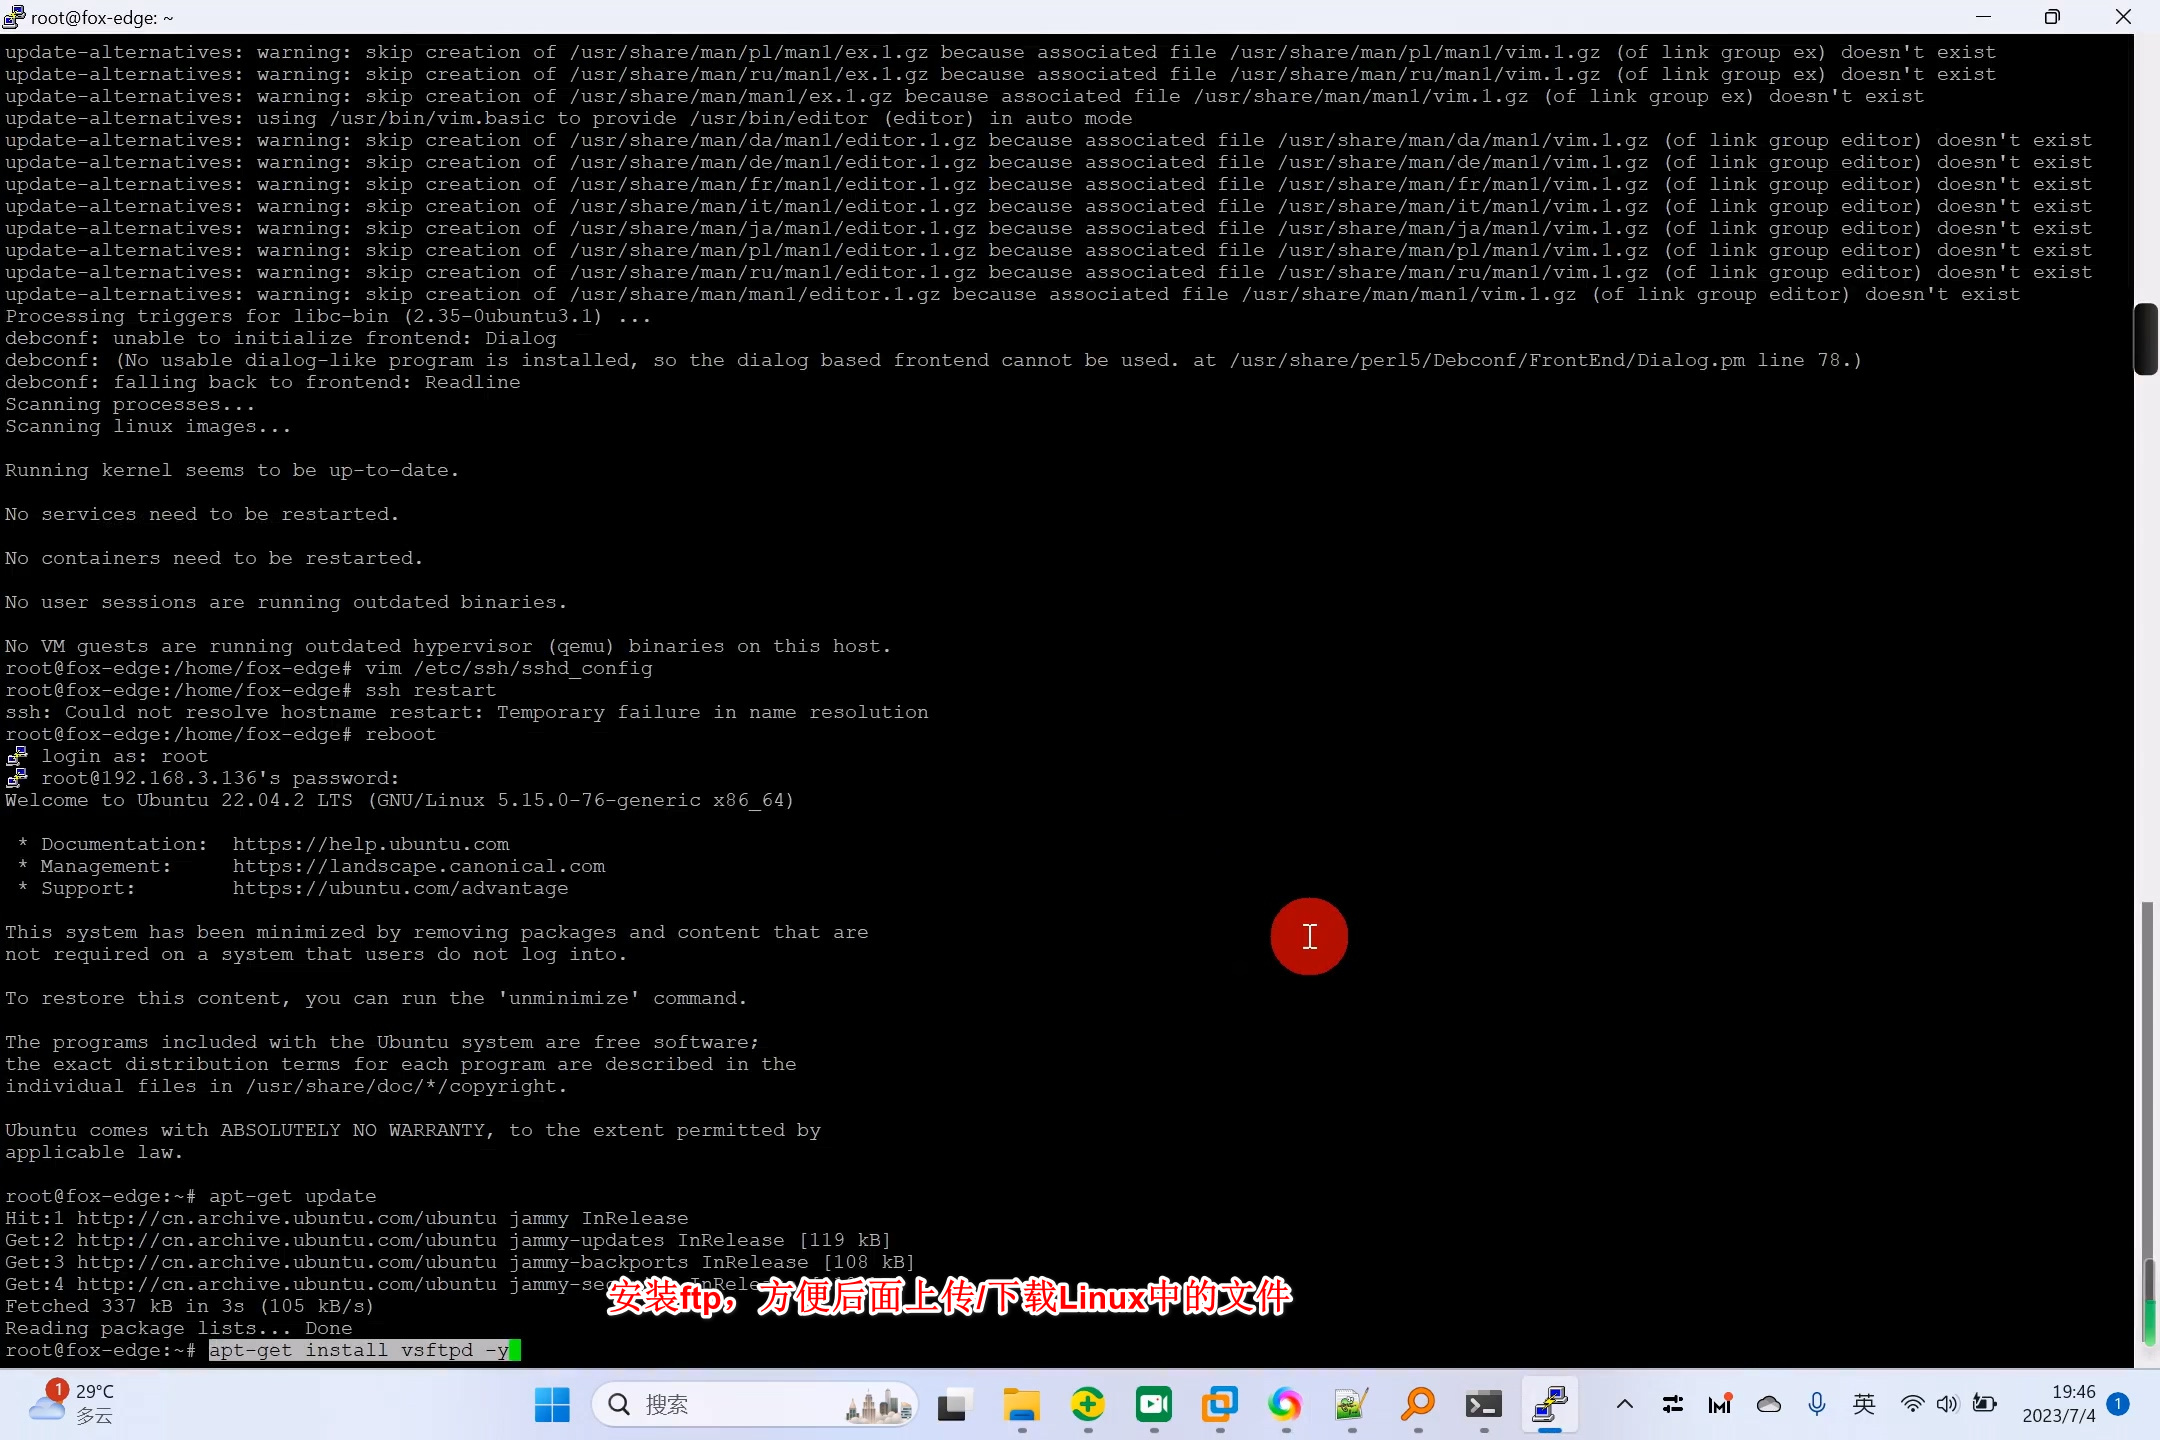The height and width of the screenshot is (1440, 2160).
Task: Open the green video camera app
Action: click(1153, 1405)
